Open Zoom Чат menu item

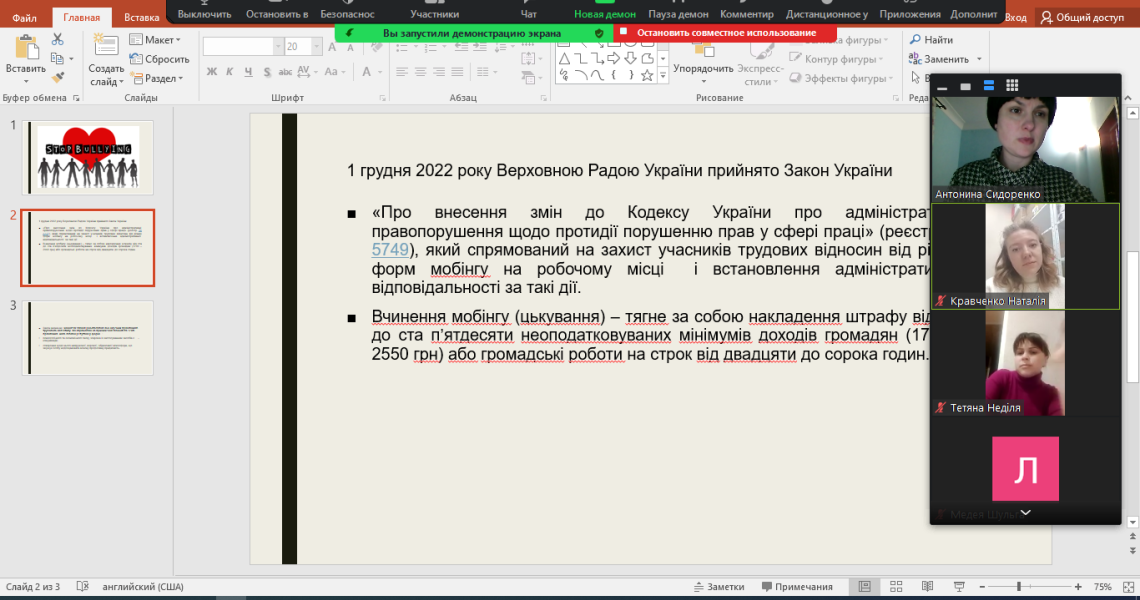click(x=529, y=14)
